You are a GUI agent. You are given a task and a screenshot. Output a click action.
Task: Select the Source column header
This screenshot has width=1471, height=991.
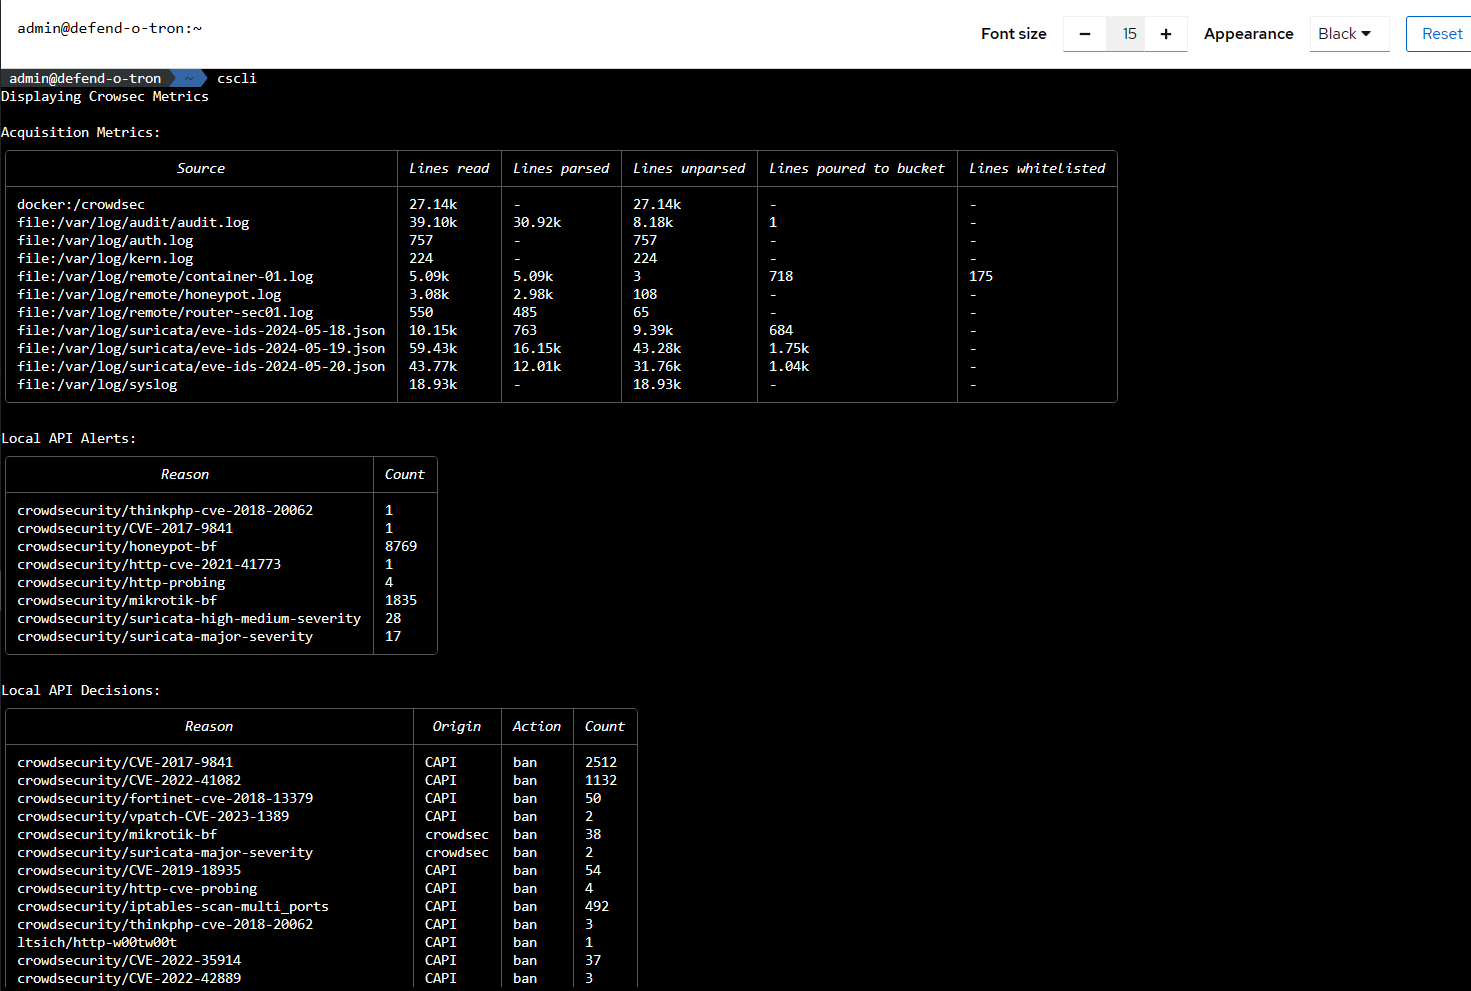[x=200, y=168]
